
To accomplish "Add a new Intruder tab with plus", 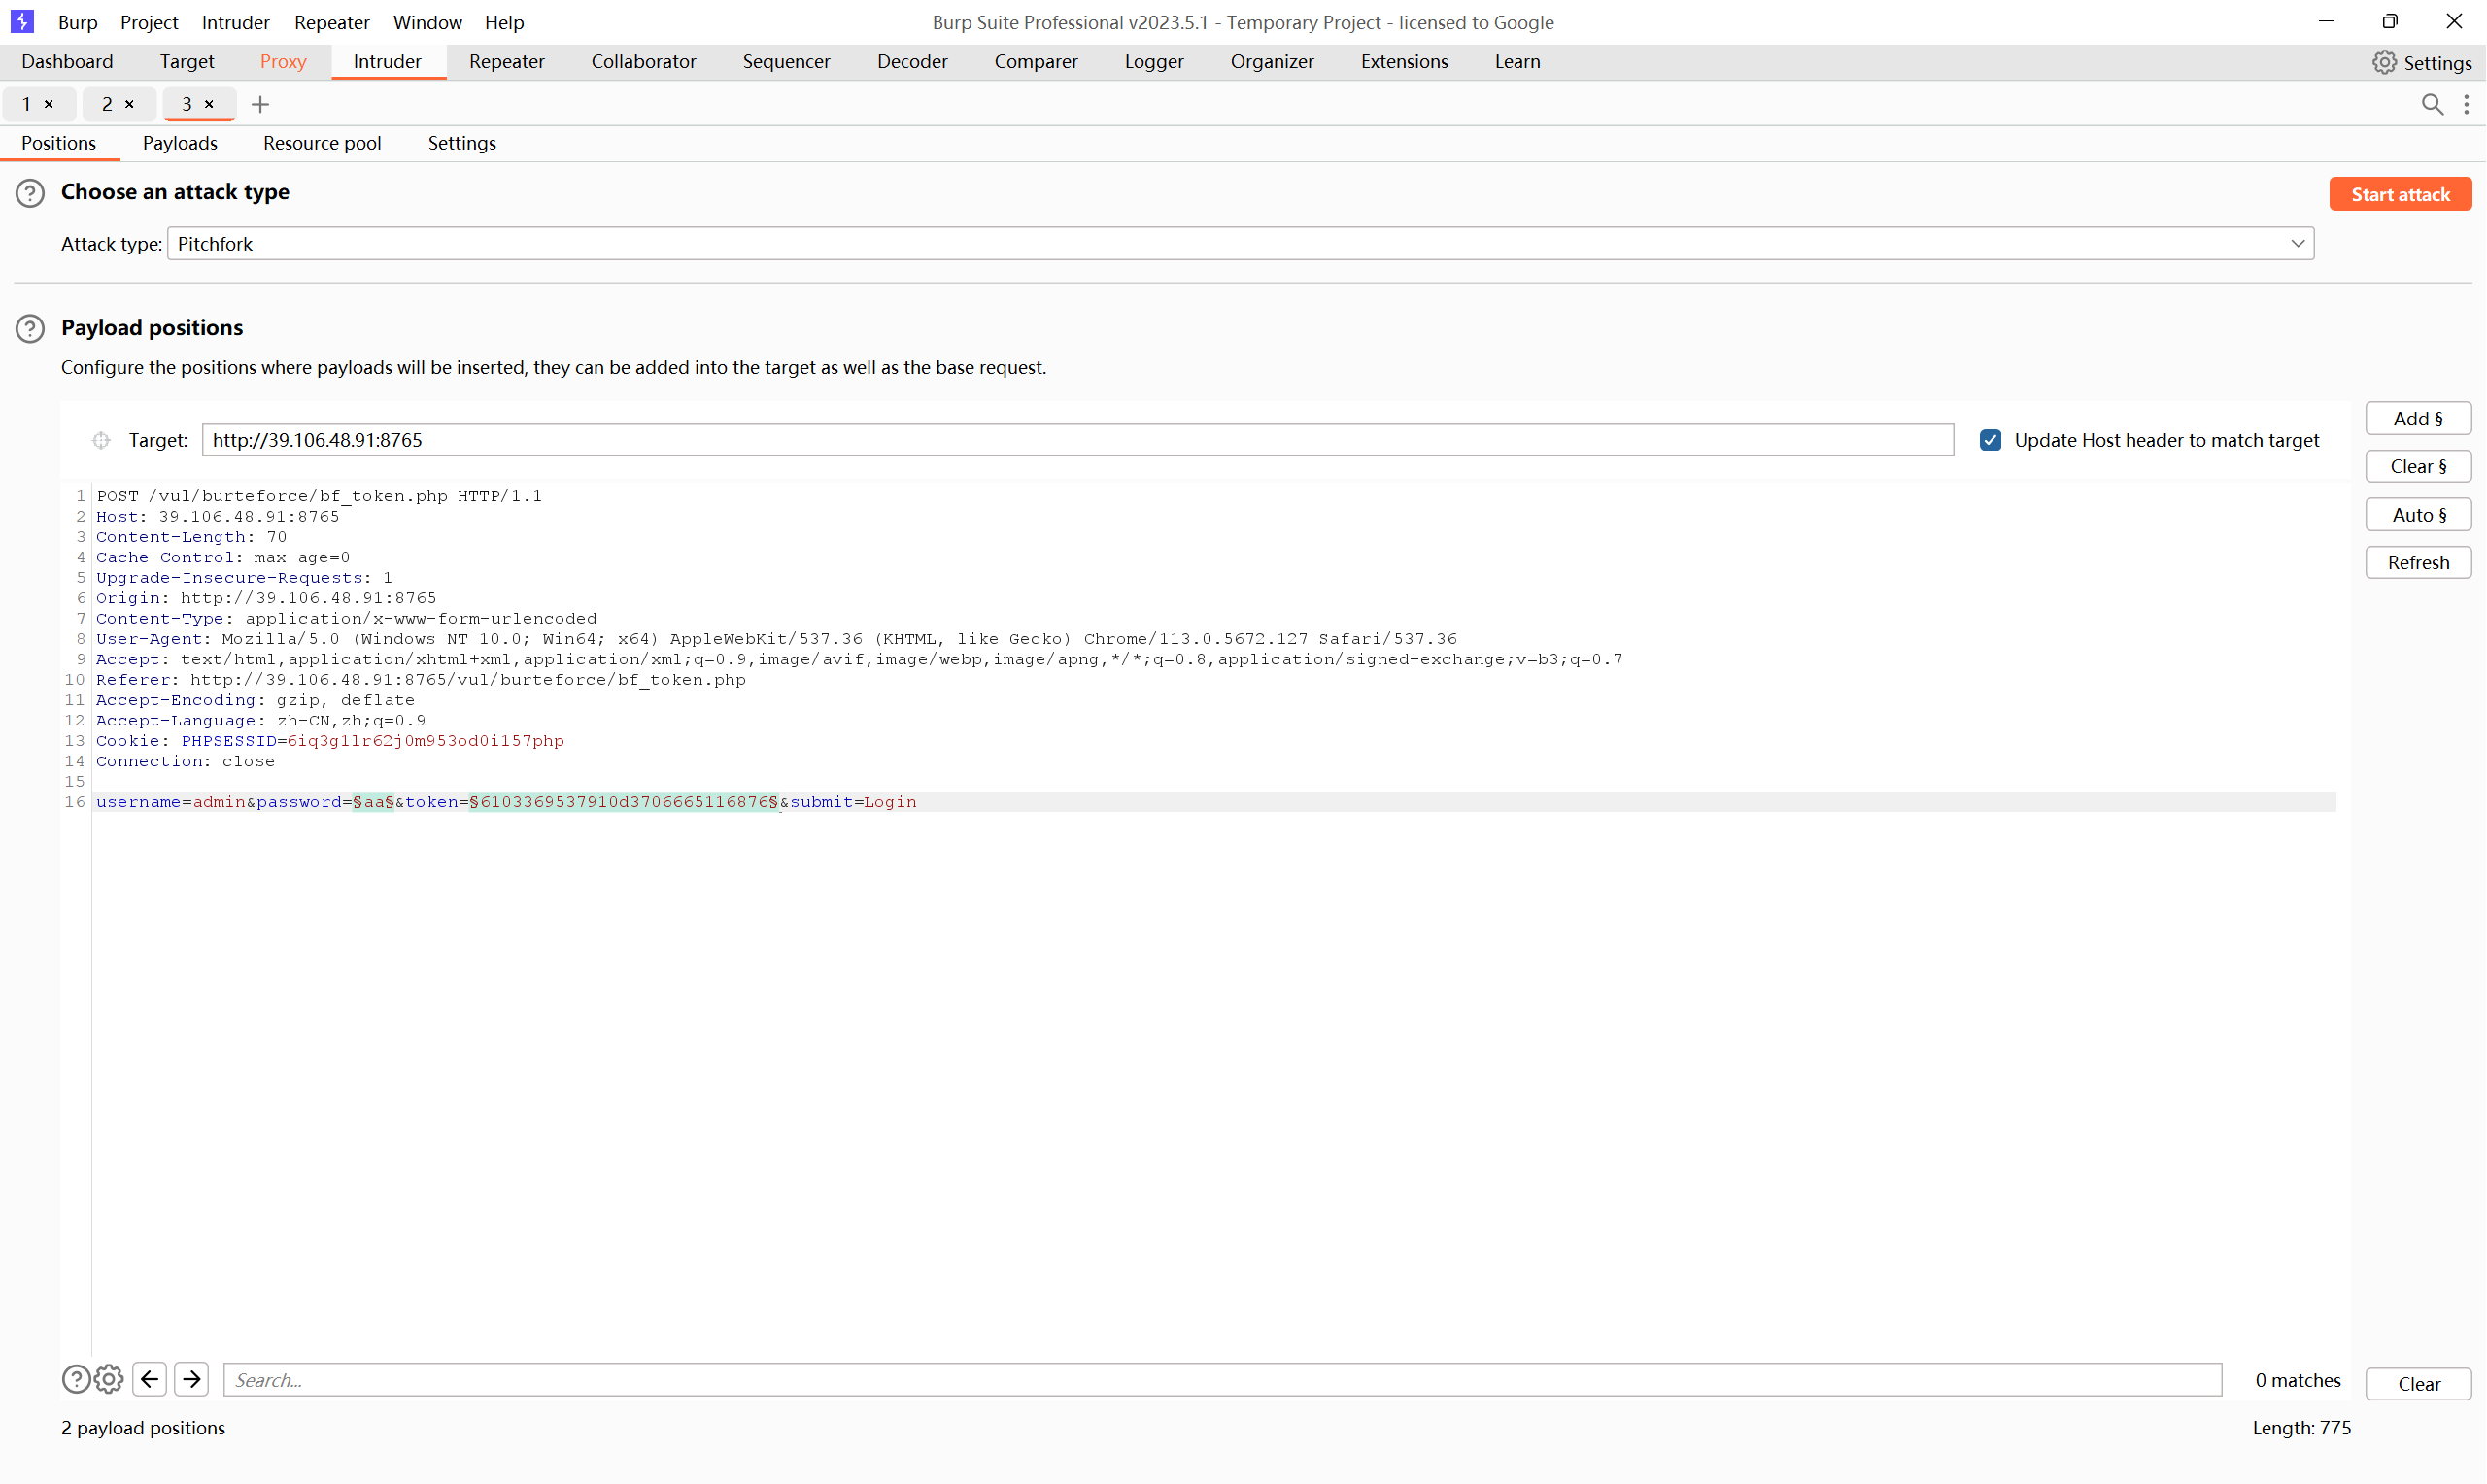I will tap(260, 104).
